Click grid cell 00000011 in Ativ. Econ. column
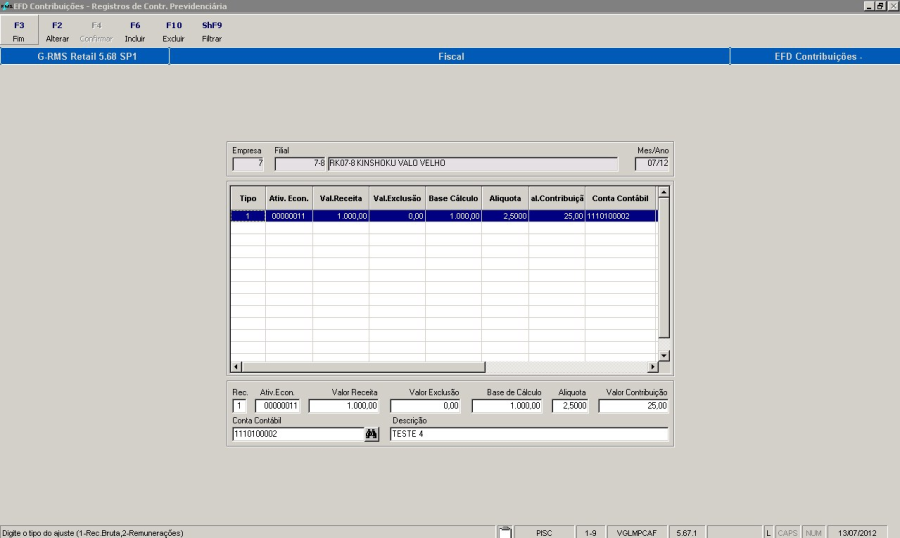This screenshot has height=538, width=900. coord(289,216)
